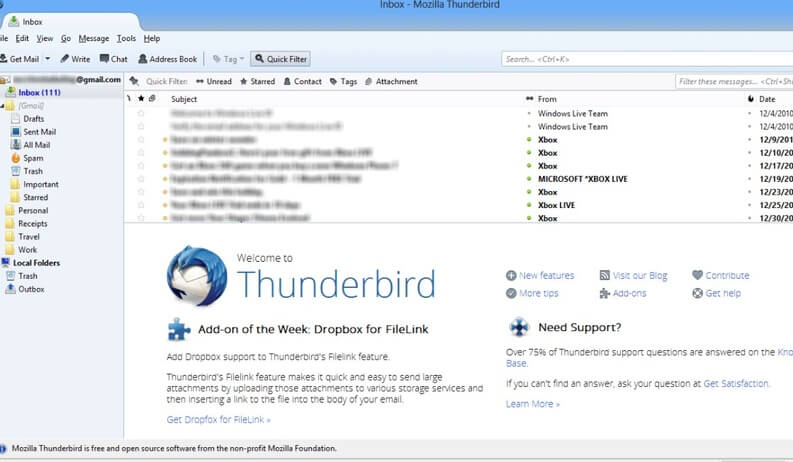Select Inbox (111) folder
This screenshot has width=793, height=462.
39,93
